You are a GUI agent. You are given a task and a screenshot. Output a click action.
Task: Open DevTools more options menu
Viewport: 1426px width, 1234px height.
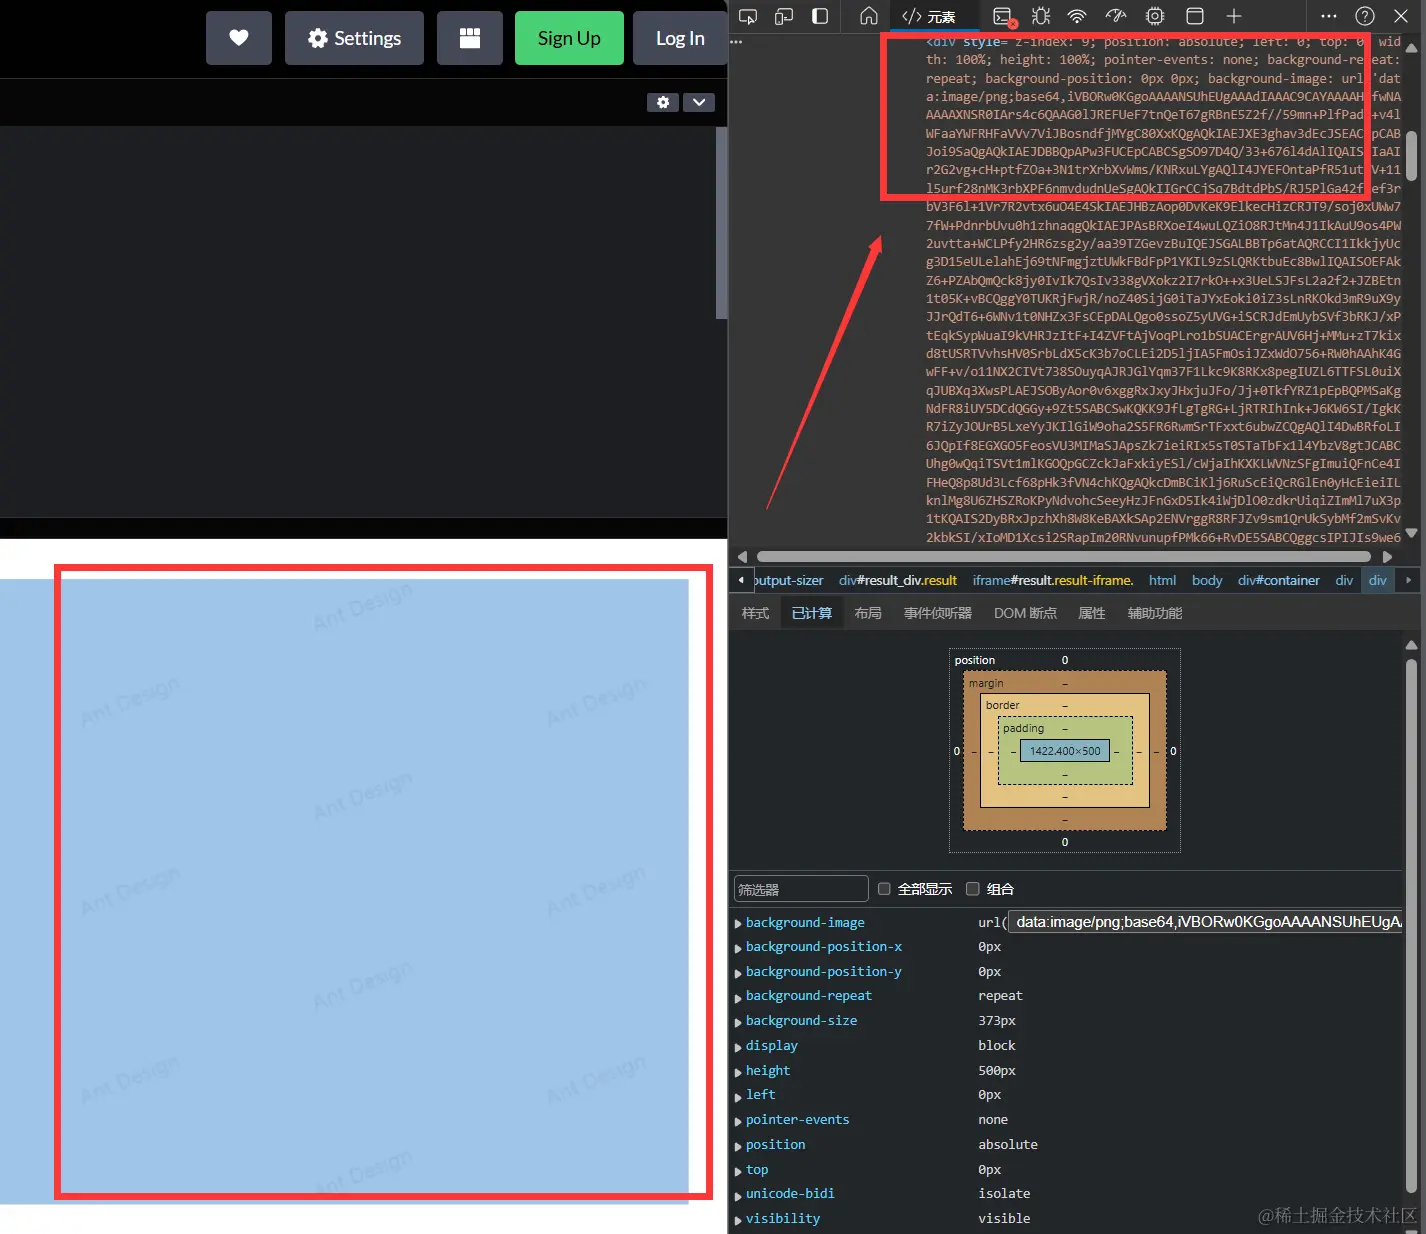(1329, 16)
